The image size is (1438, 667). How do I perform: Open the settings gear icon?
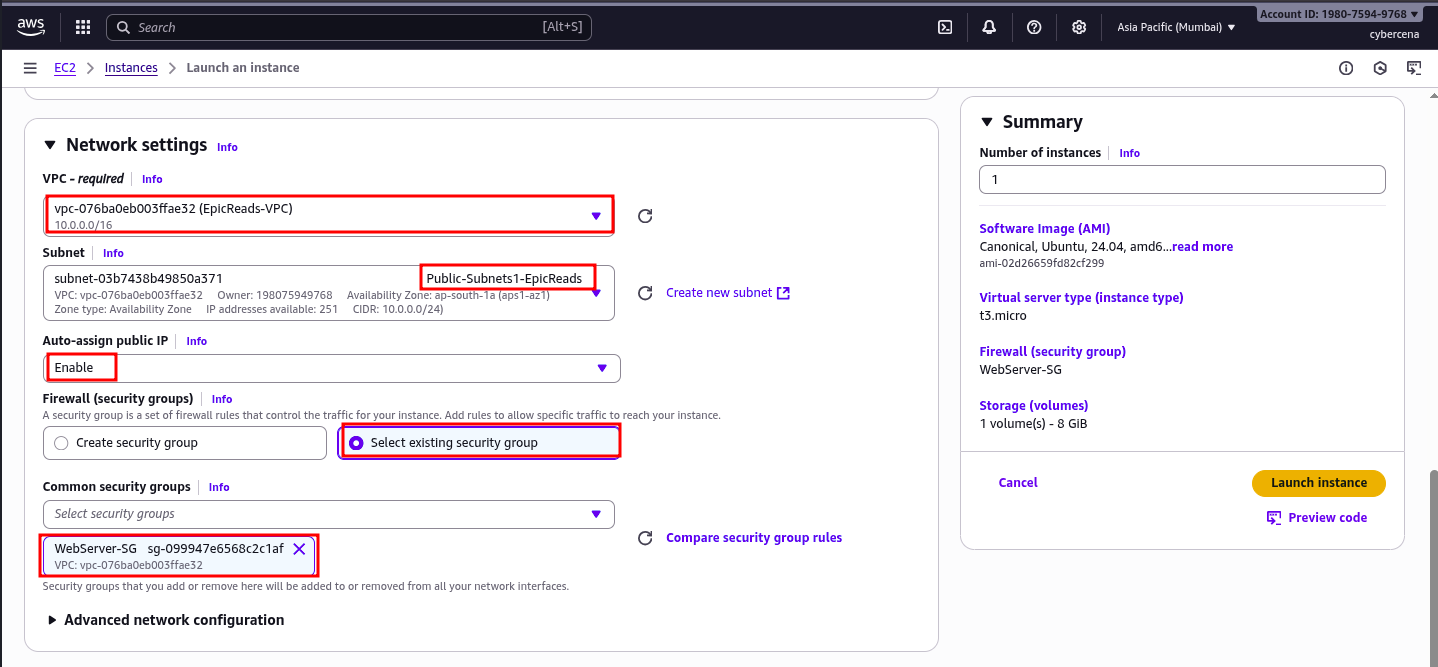click(1079, 27)
